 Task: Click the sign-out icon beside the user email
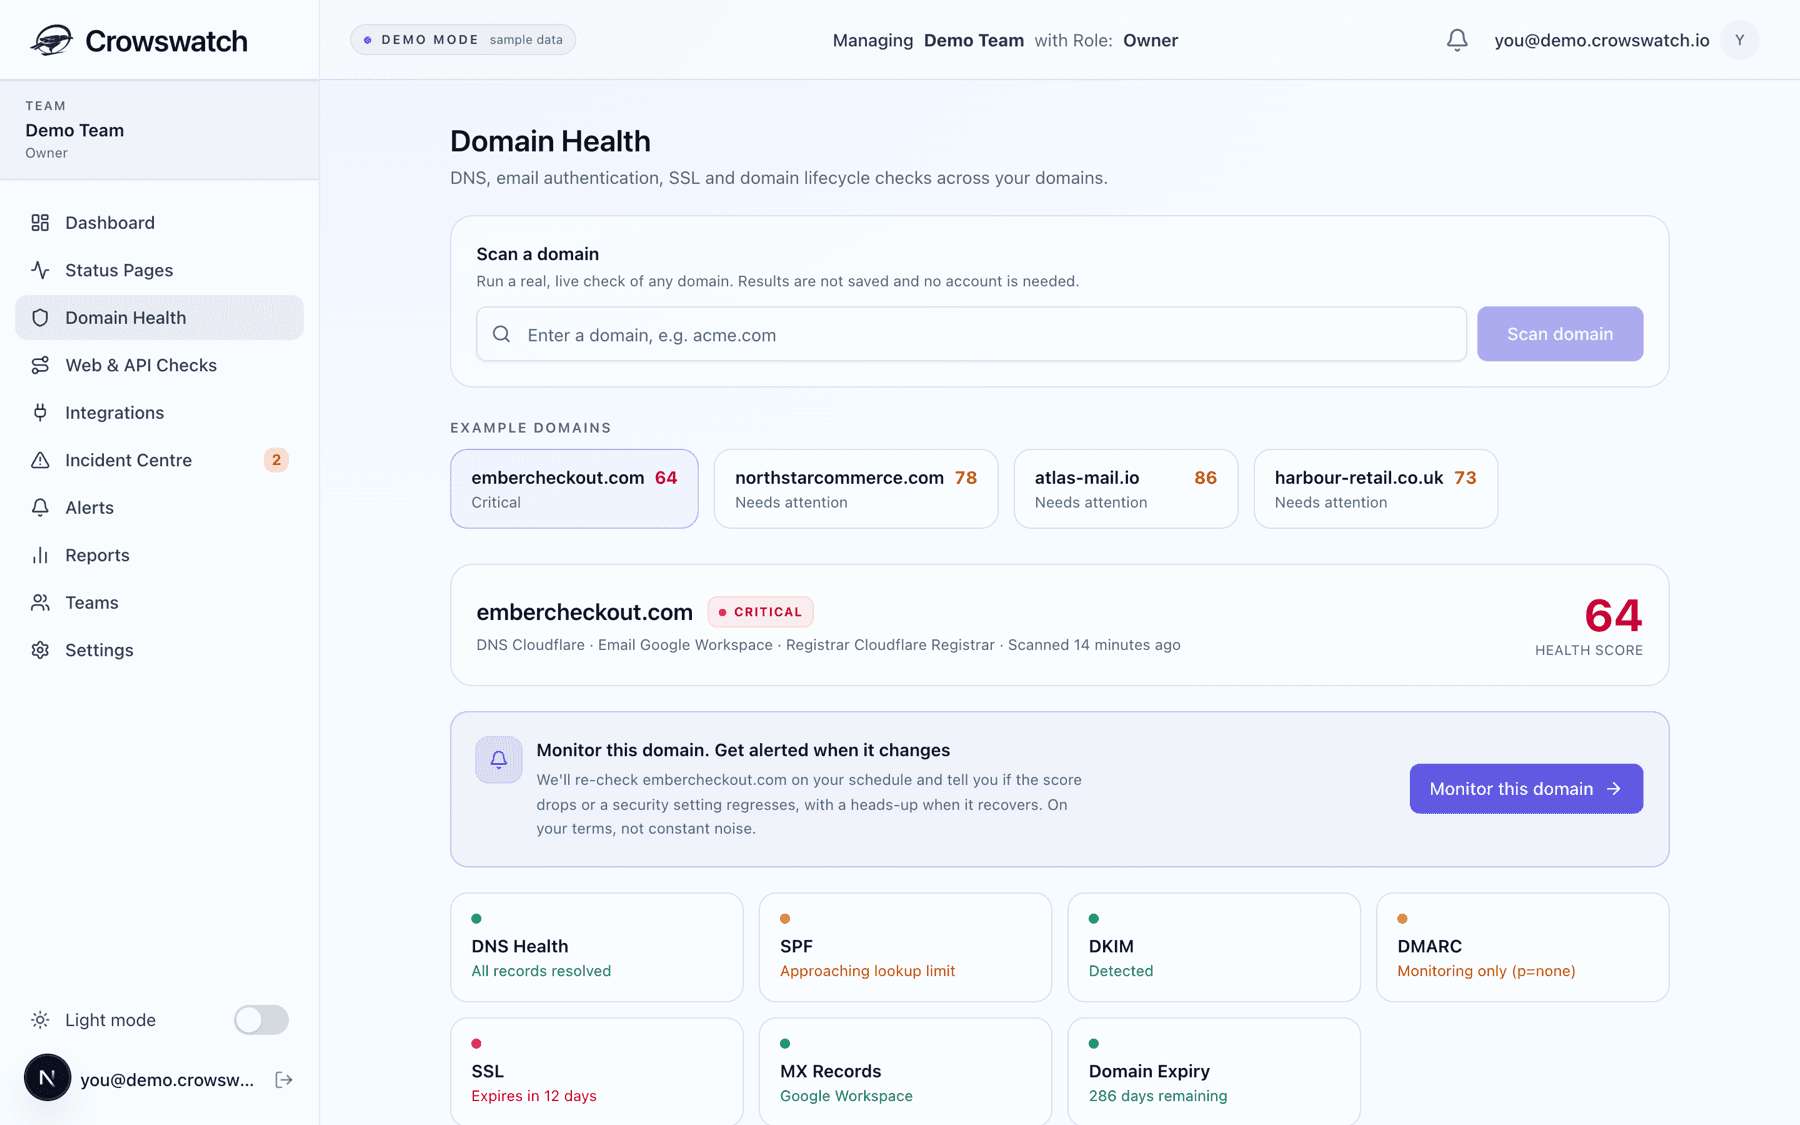(284, 1079)
